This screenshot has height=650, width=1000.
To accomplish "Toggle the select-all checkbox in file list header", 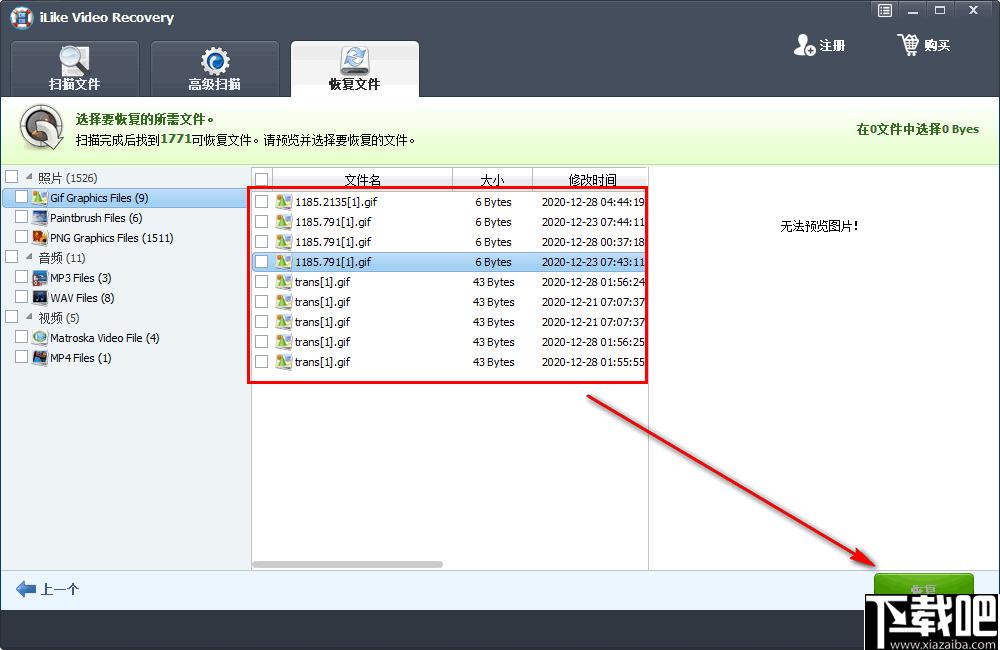I will 261,179.
